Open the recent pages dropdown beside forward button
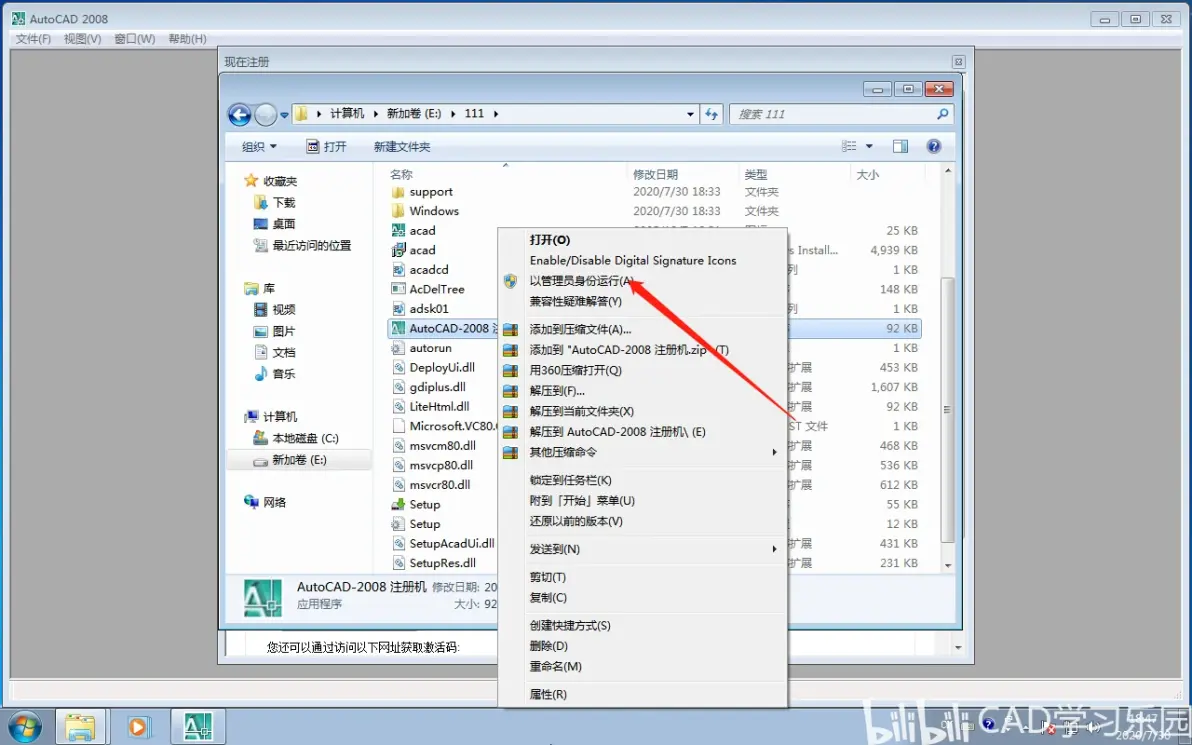 pos(284,116)
